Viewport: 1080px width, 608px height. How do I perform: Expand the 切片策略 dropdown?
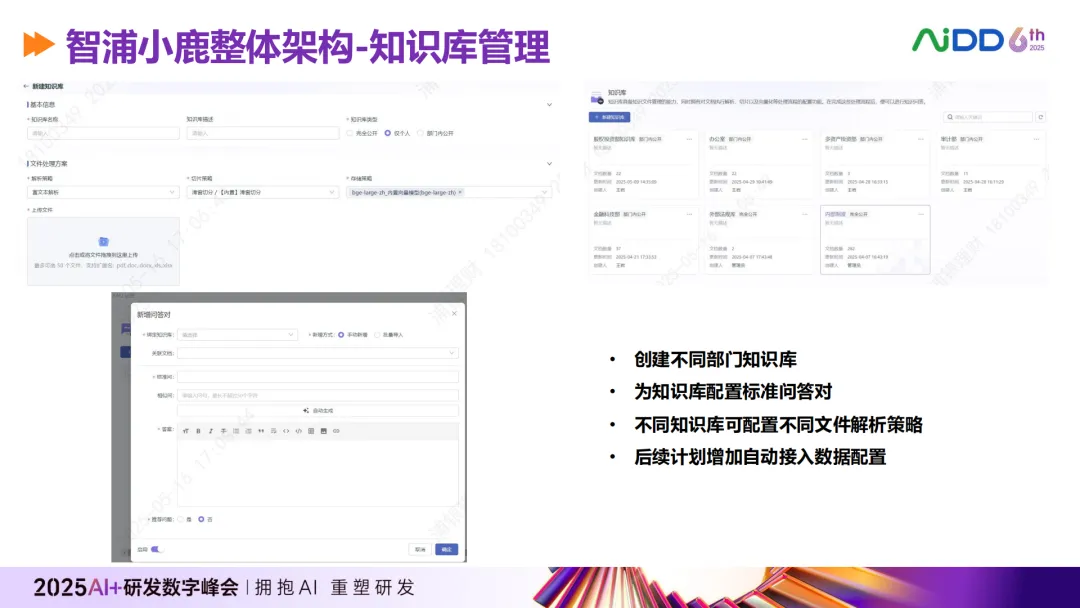pyautogui.click(x=263, y=192)
